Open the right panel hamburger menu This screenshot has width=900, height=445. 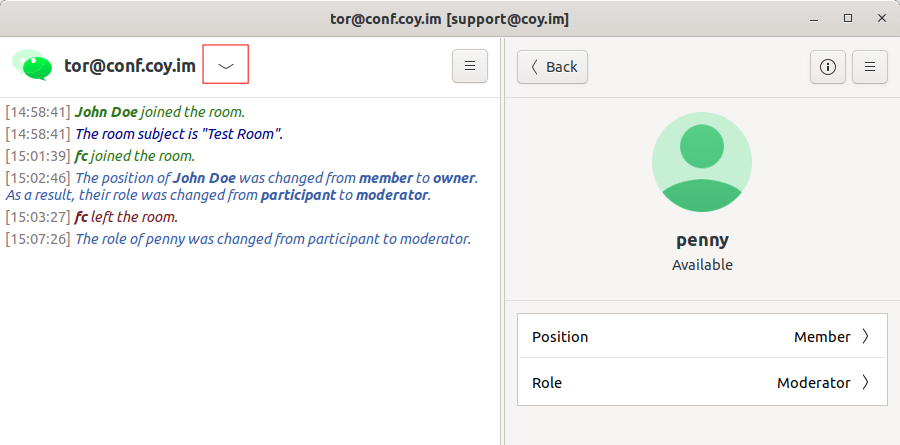870,67
